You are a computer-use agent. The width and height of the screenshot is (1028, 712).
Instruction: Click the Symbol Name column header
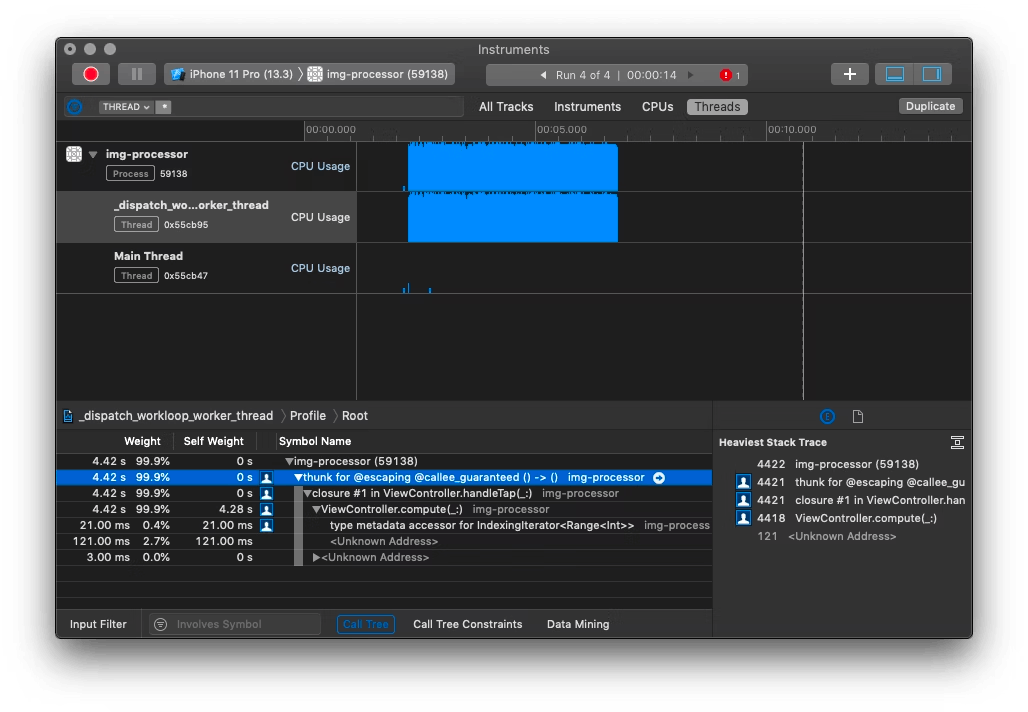click(315, 441)
